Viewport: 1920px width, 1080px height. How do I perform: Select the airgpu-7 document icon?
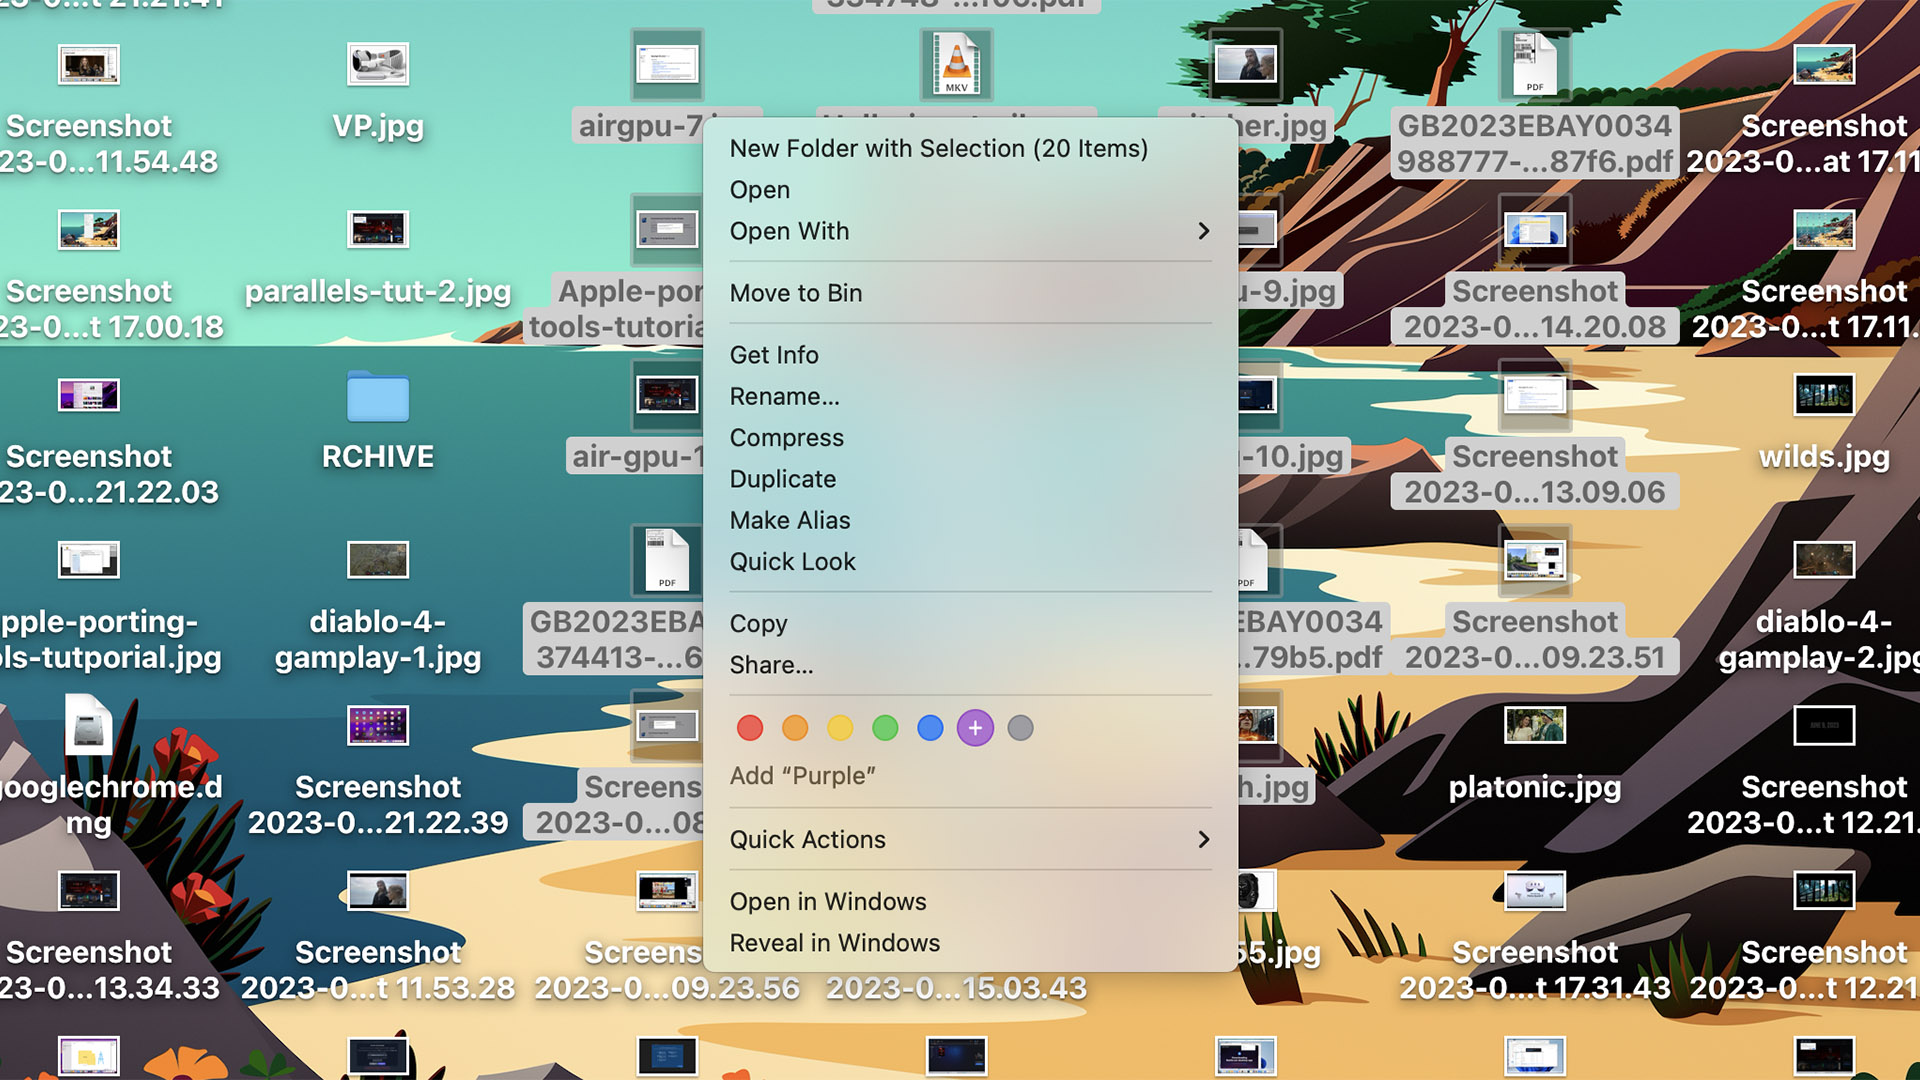(668, 63)
